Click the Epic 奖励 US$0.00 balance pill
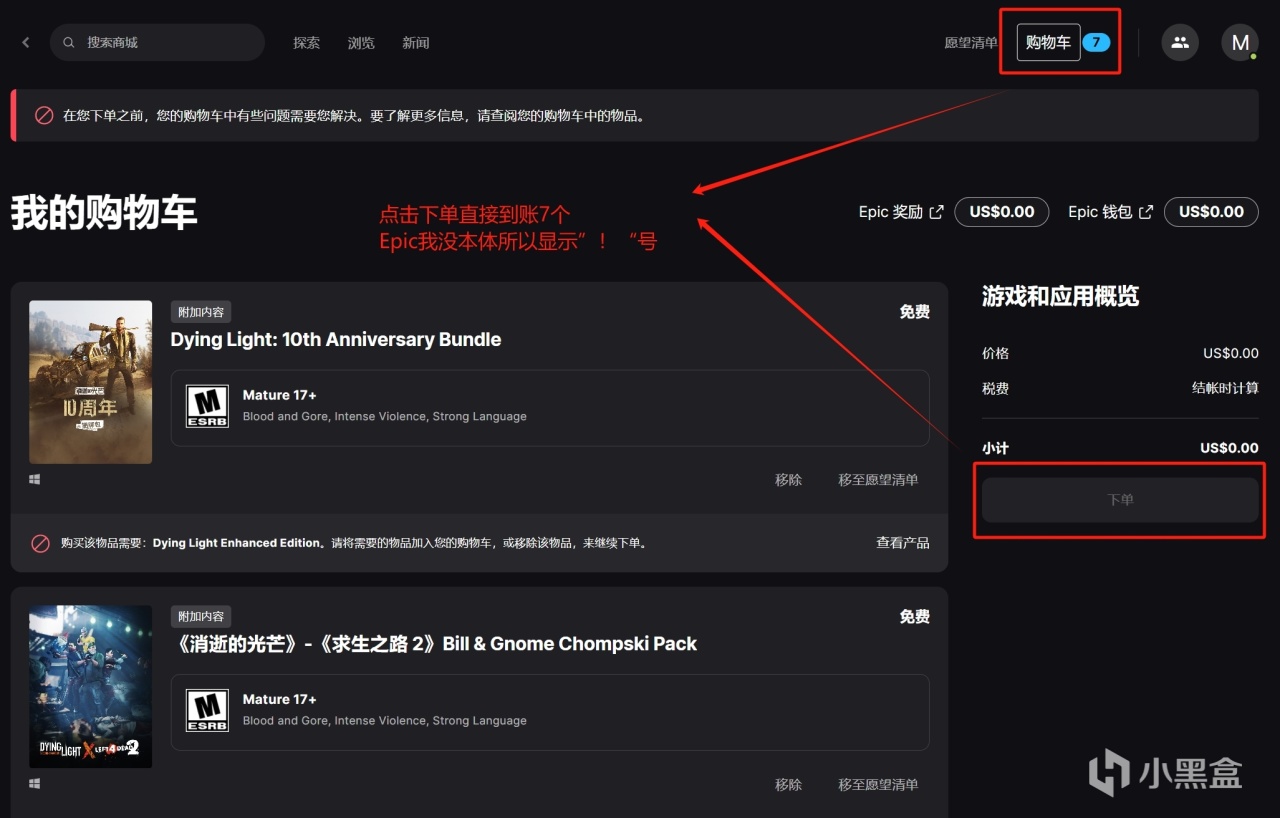 [1002, 212]
